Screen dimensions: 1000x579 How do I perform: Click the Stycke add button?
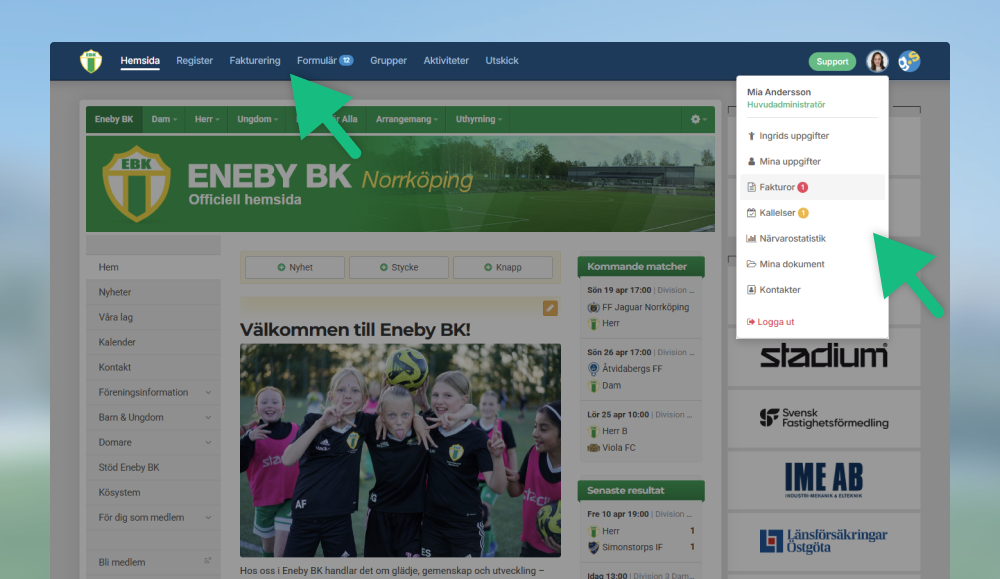tap(399, 267)
